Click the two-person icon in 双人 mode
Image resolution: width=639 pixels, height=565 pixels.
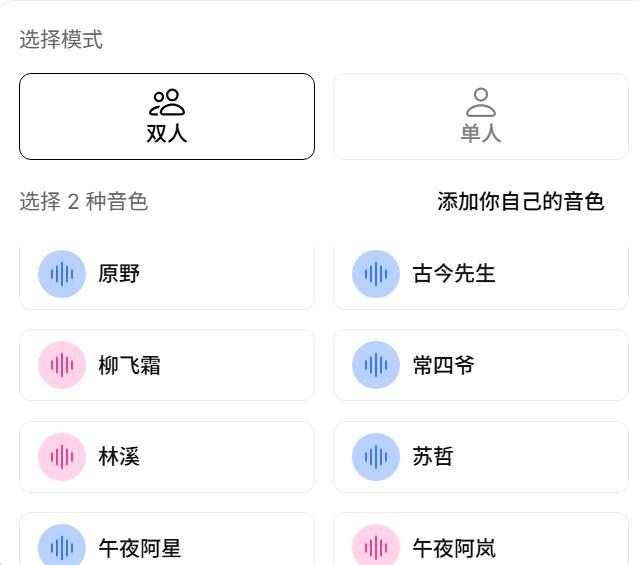(x=167, y=102)
